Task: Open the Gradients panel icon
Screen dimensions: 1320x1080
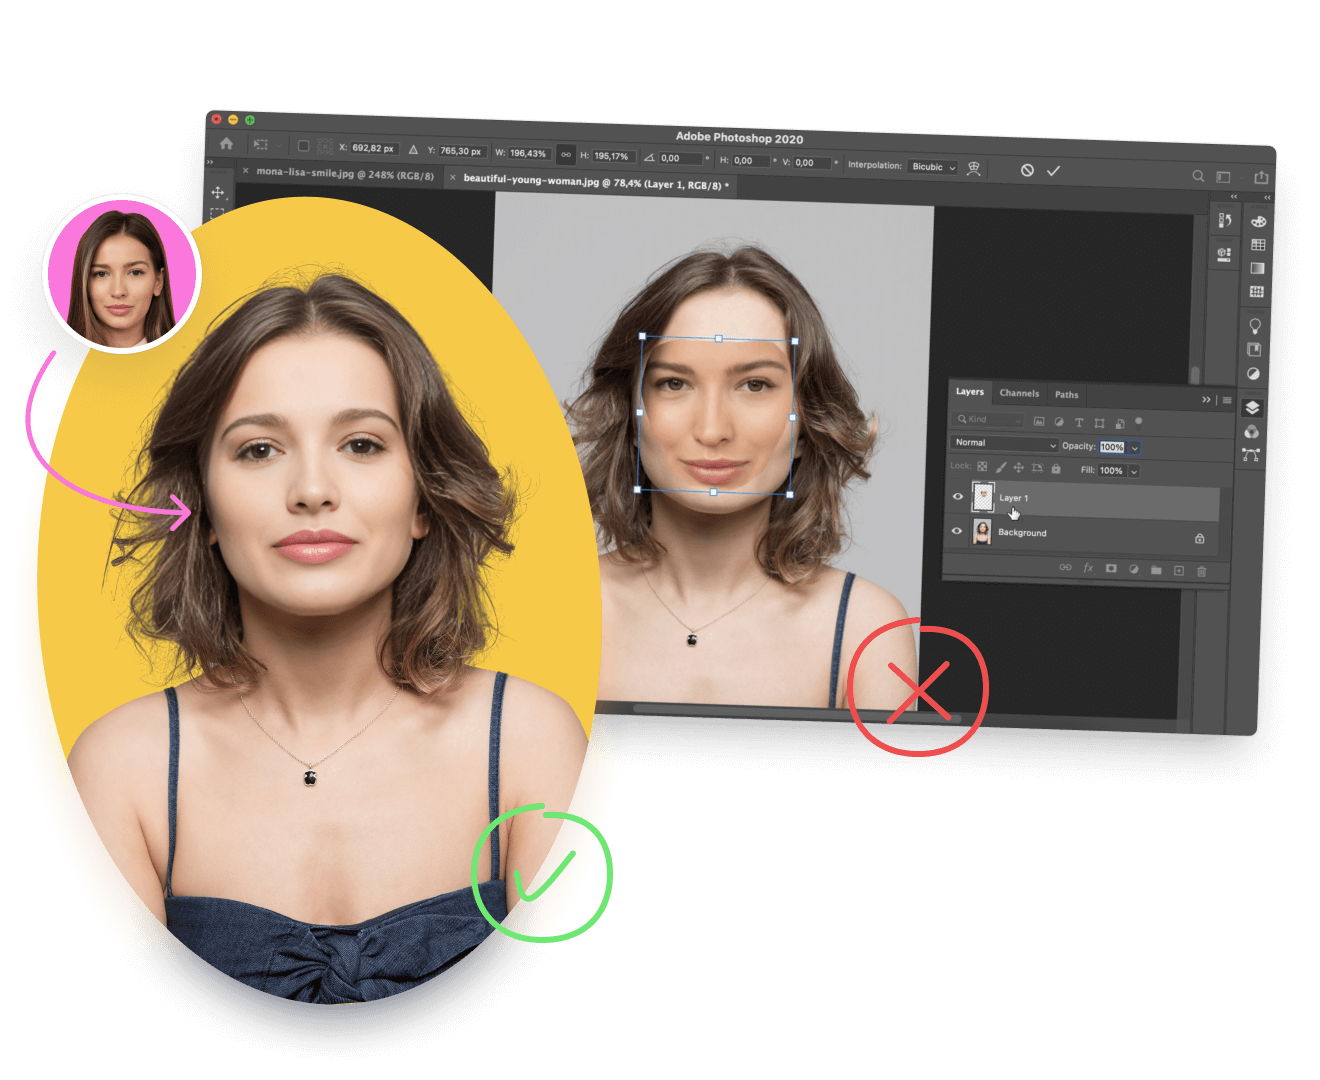Action: pyautogui.click(x=1257, y=268)
